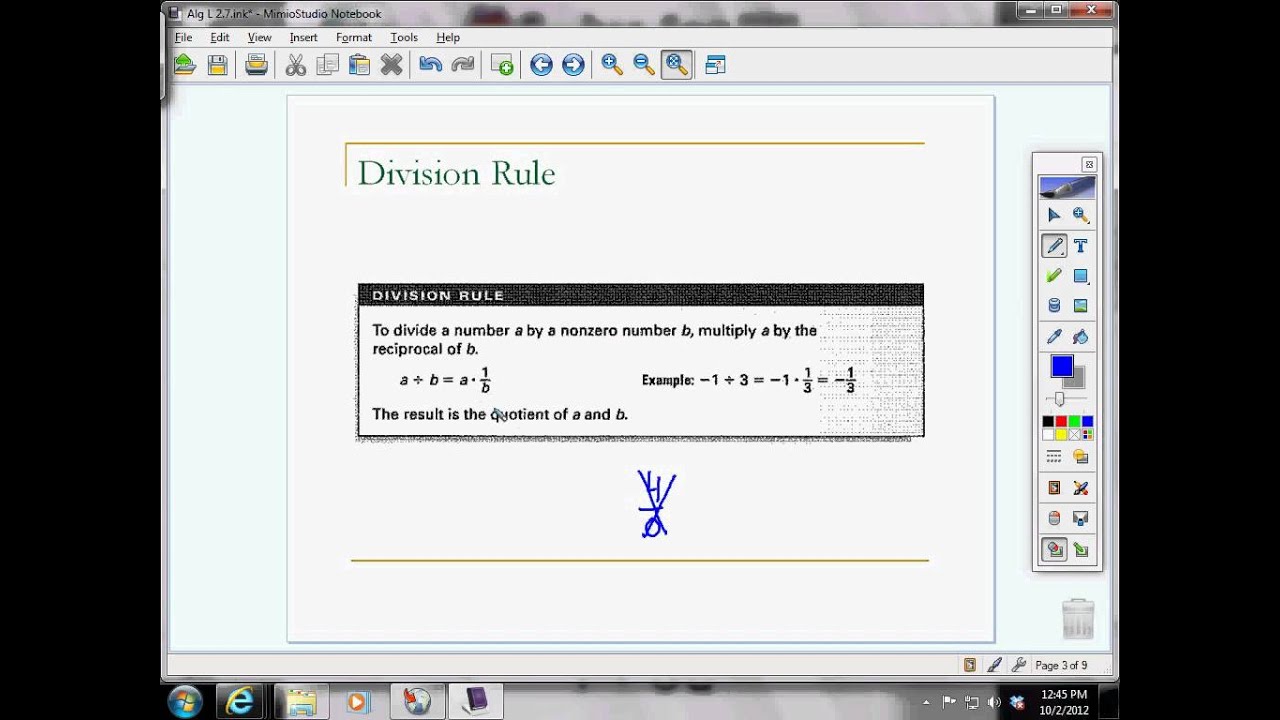Pick the yellow color from palette
This screenshot has width=1280, height=720.
tap(1061, 435)
